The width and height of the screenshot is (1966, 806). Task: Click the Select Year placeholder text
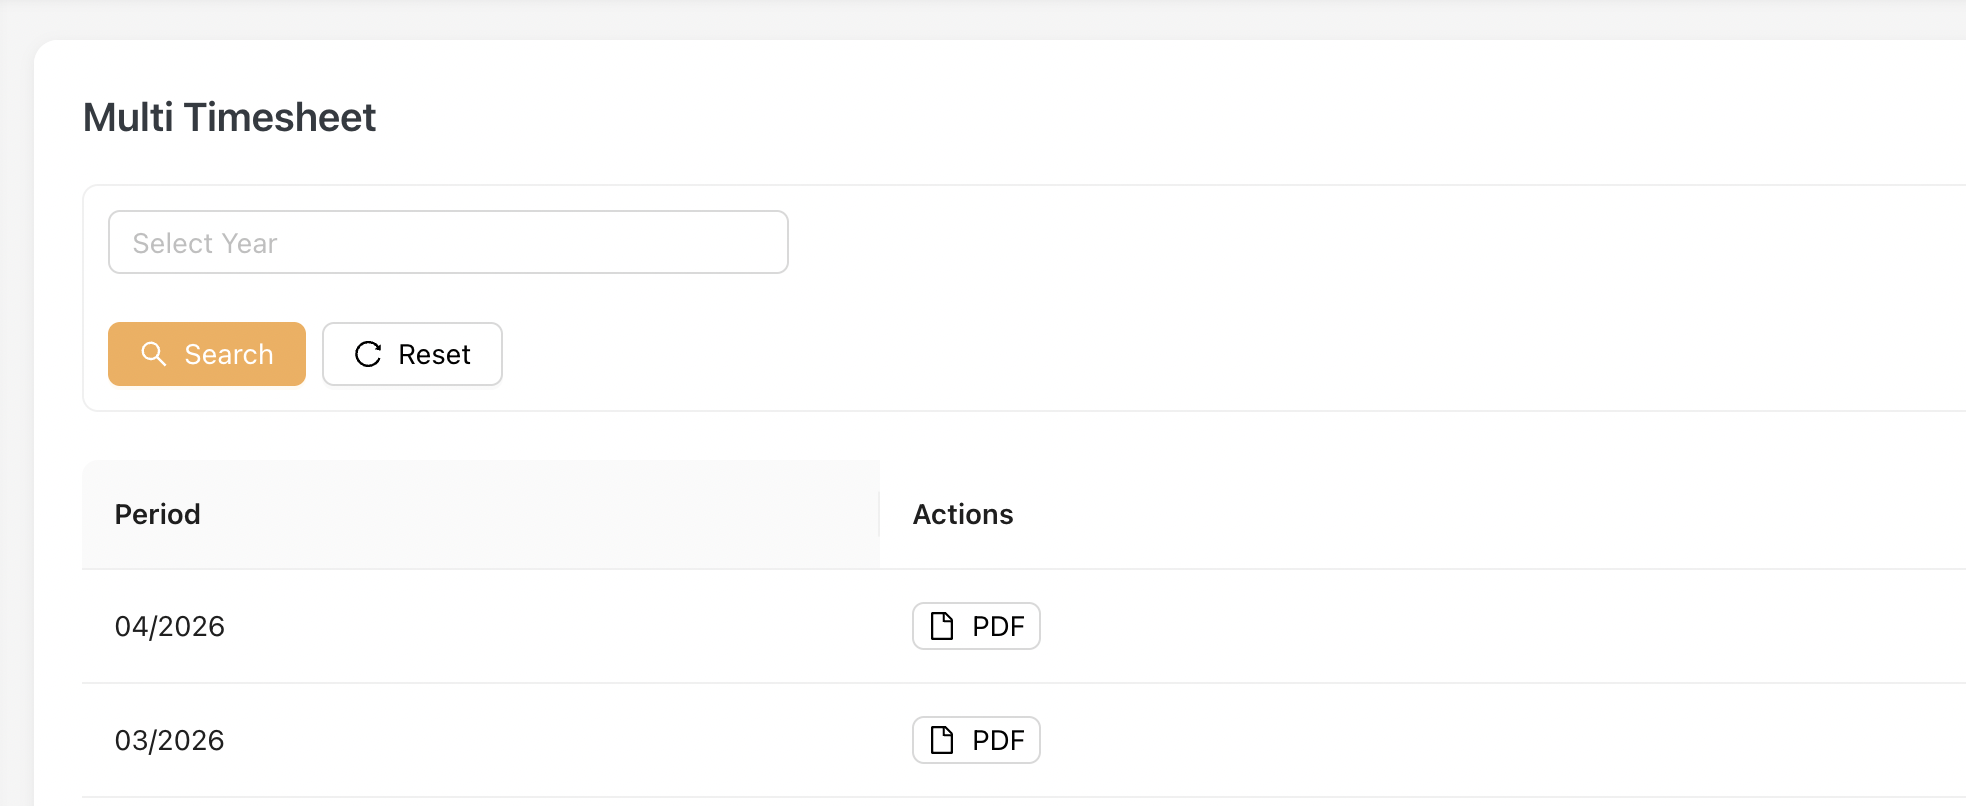pyautogui.click(x=205, y=243)
